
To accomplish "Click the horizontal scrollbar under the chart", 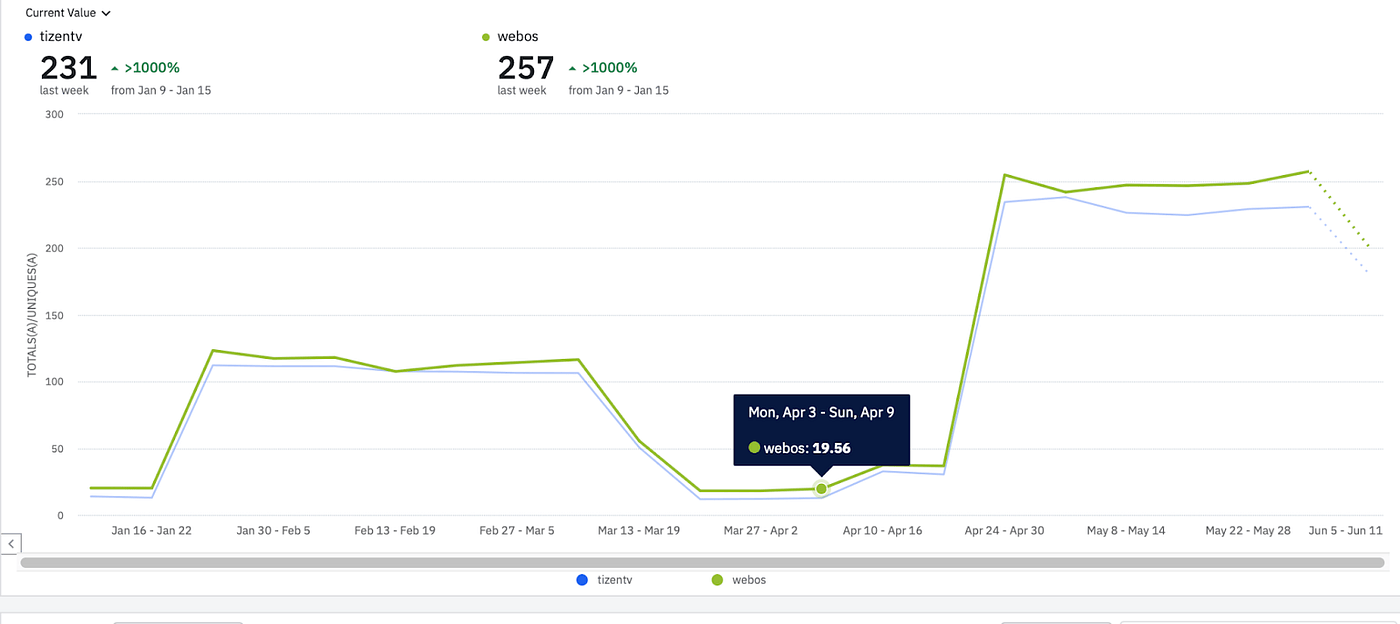I will pyautogui.click(x=700, y=560).
